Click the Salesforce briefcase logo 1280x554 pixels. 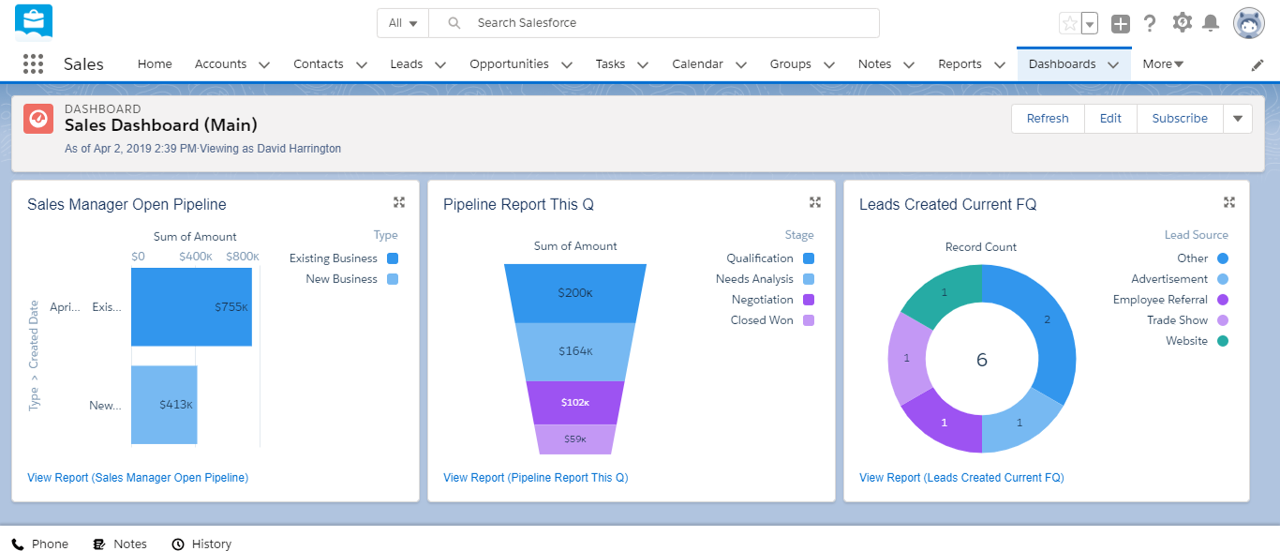(34, 21)
